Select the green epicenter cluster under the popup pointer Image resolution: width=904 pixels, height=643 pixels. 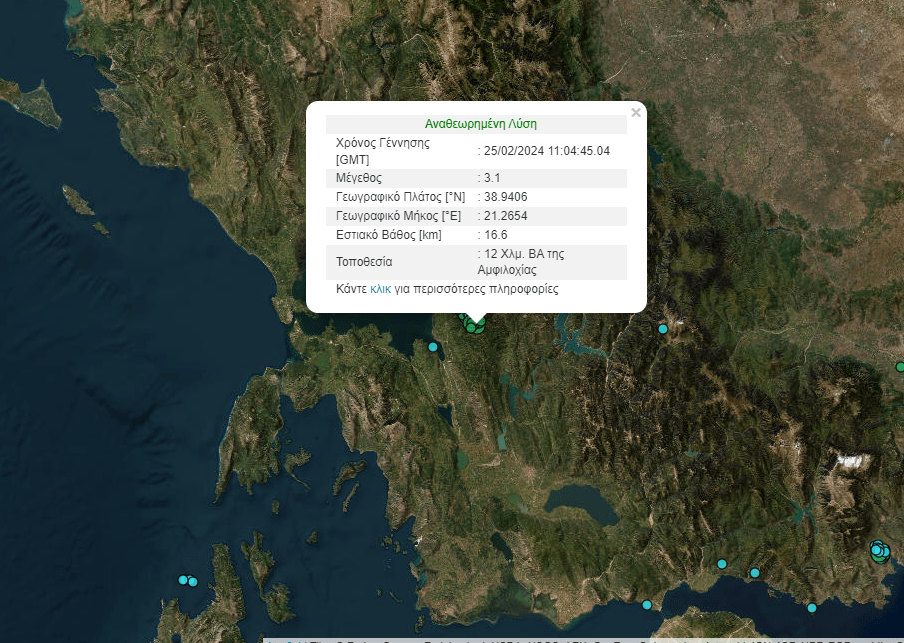click(473, 324)
